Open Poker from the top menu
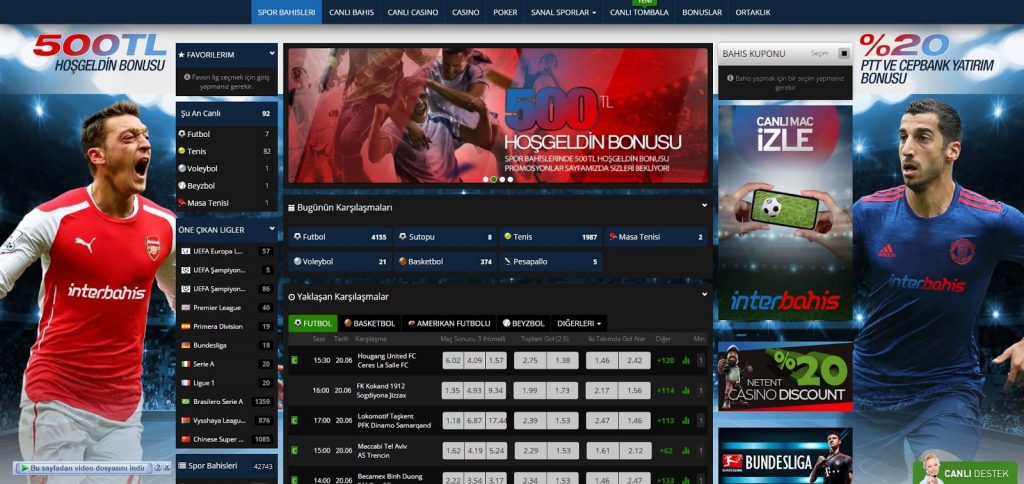The width and height of the screenshot is (1024, 484). point(505,12)
